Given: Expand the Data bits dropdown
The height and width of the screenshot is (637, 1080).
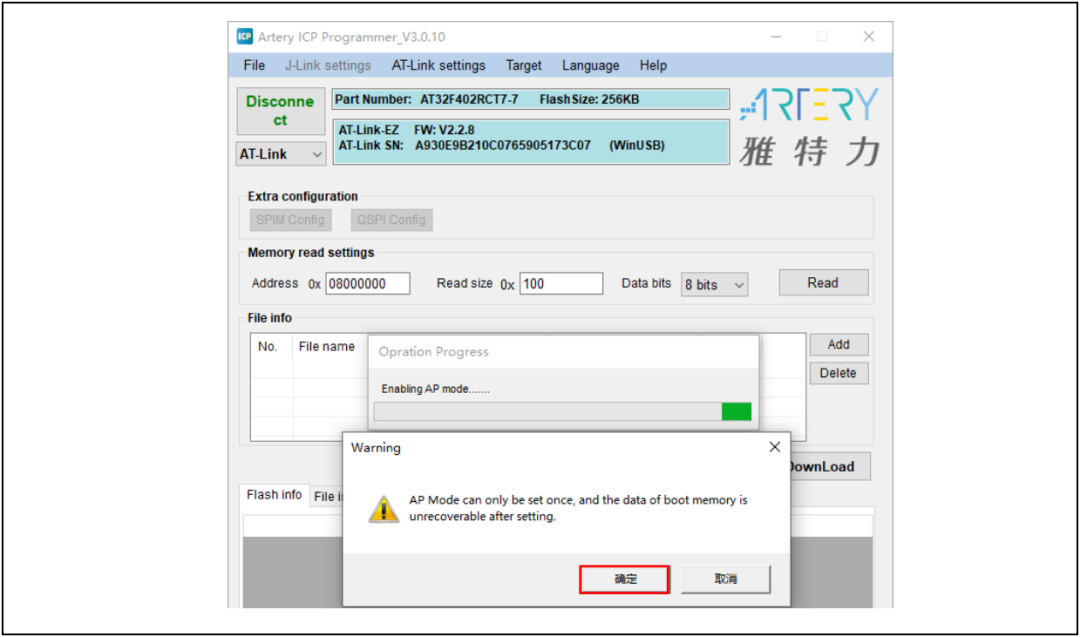Looking at the screenshot, I should [x=714, y=284].
